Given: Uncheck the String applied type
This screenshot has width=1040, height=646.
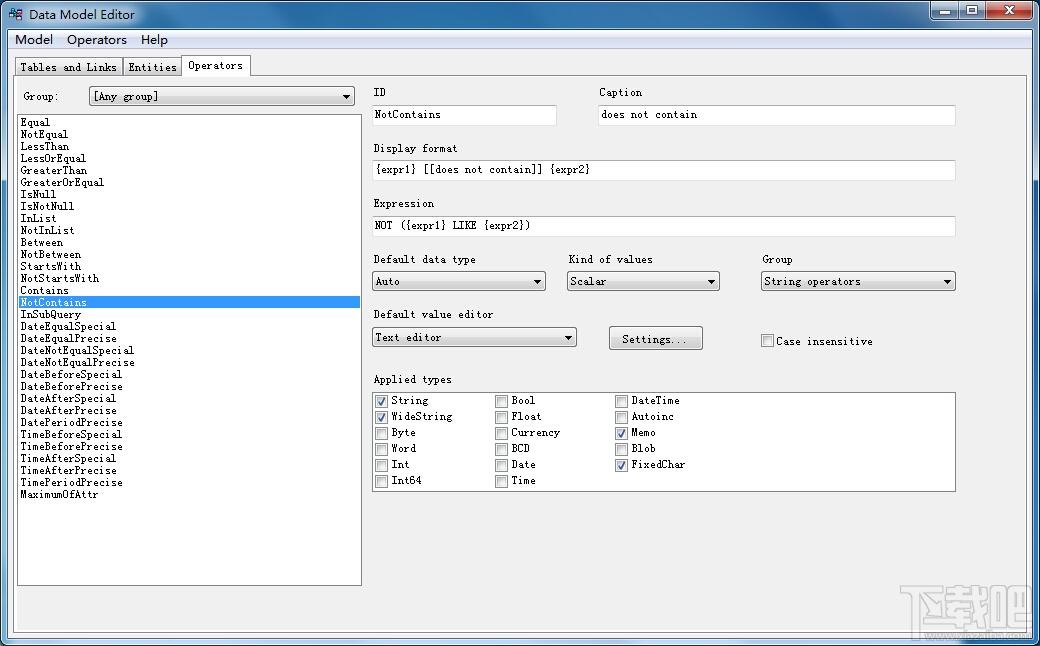Looking at the screenshot, I should tap(382, 401).
